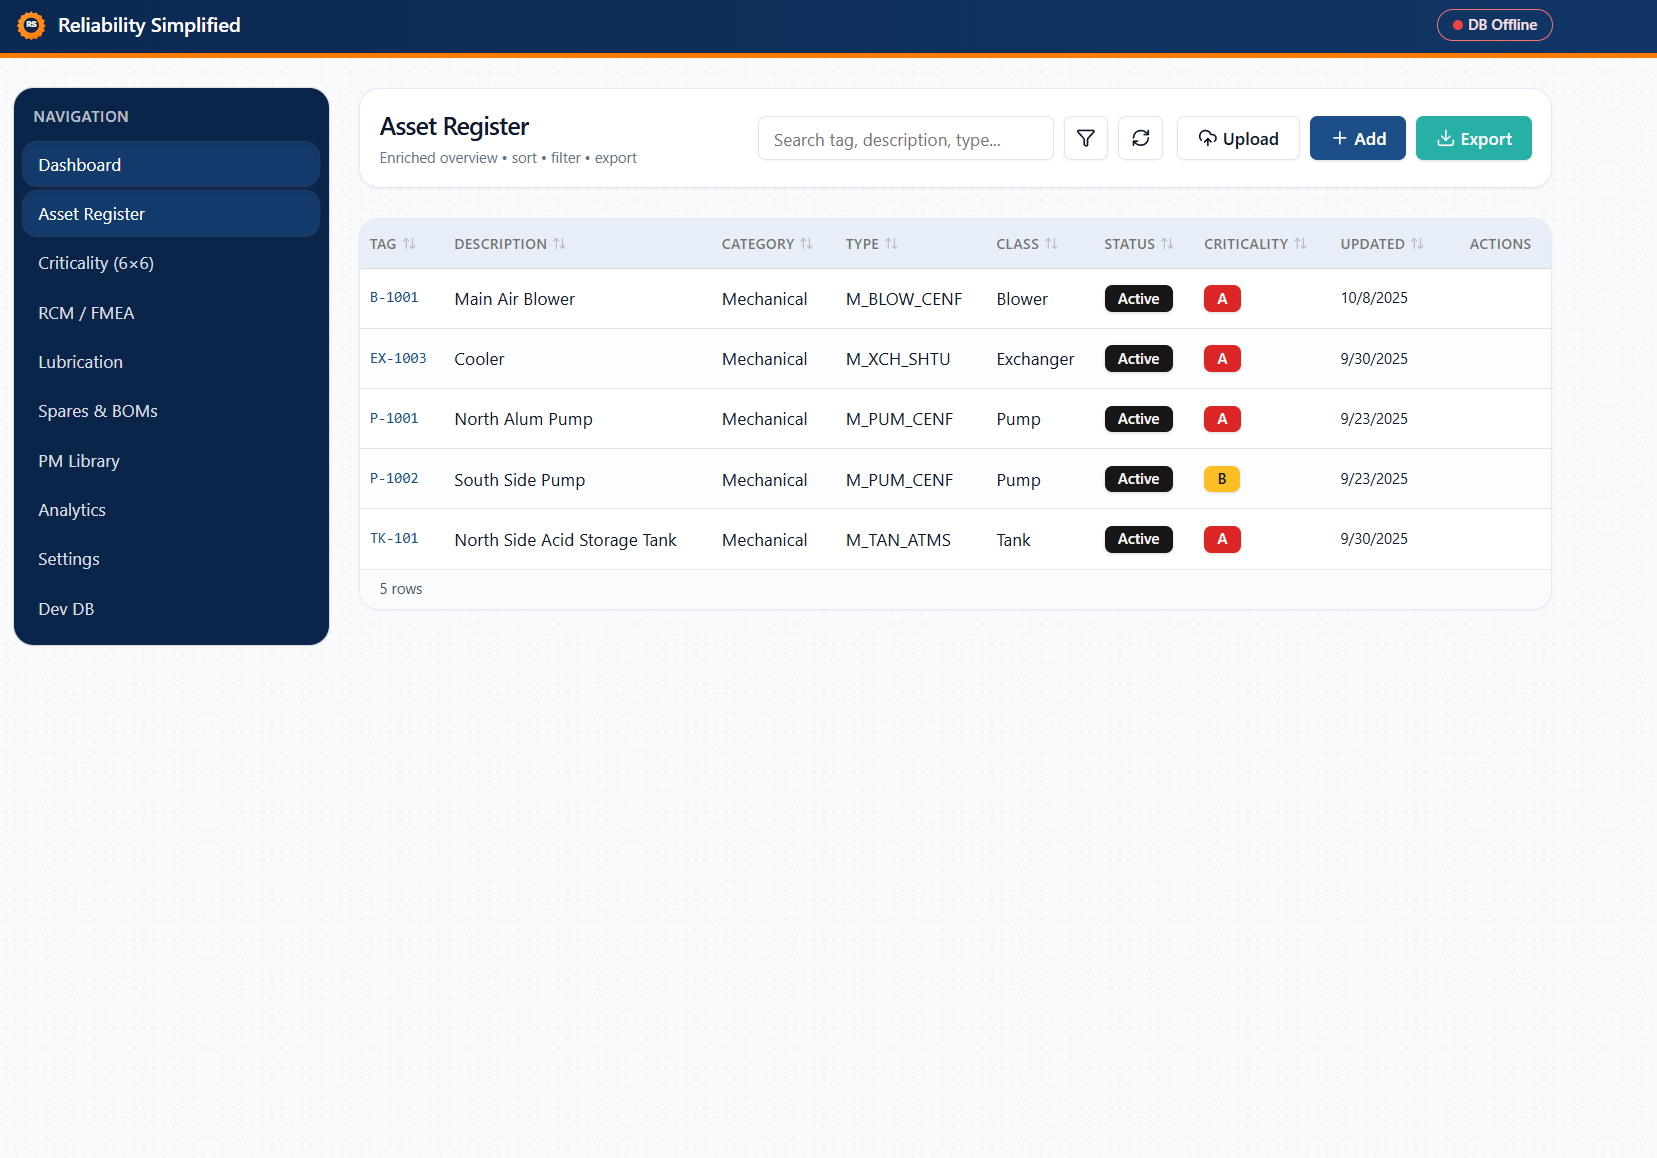The width and height of the screenshot is (1657, 1158).
Task: Sort table by Updated date column
Action: 1381,244
